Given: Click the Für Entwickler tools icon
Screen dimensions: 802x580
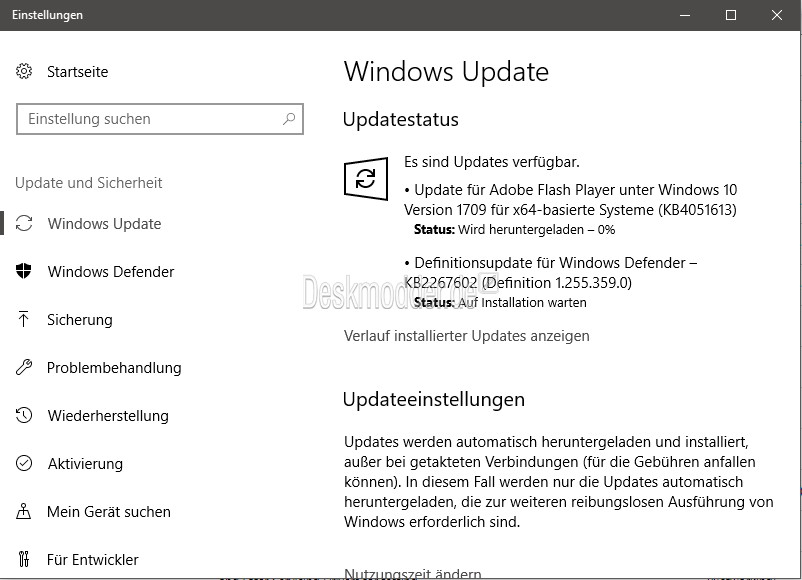Looking at the screenshot, I should [24, 560].
